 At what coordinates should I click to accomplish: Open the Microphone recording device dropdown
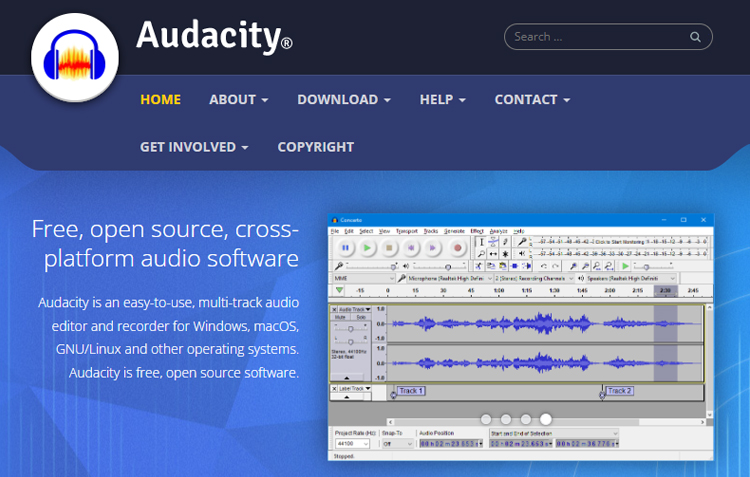(x=450, y=278)
